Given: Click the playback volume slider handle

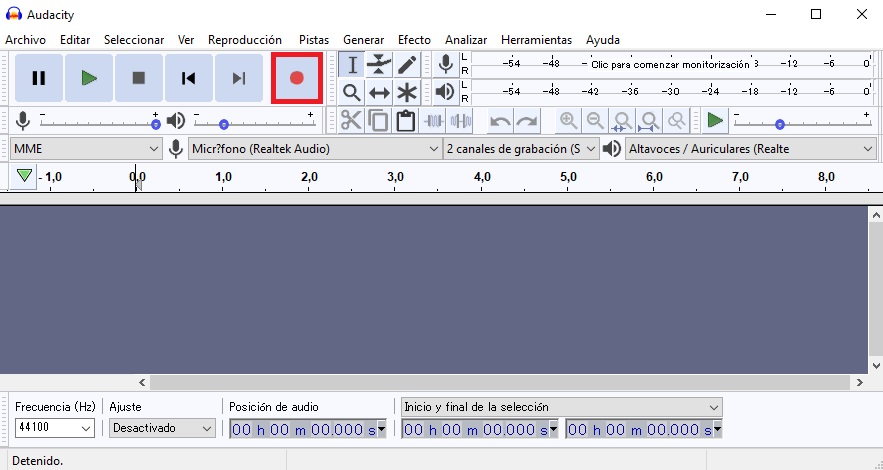Looking at the screenshot, I should tap(224, 124).
